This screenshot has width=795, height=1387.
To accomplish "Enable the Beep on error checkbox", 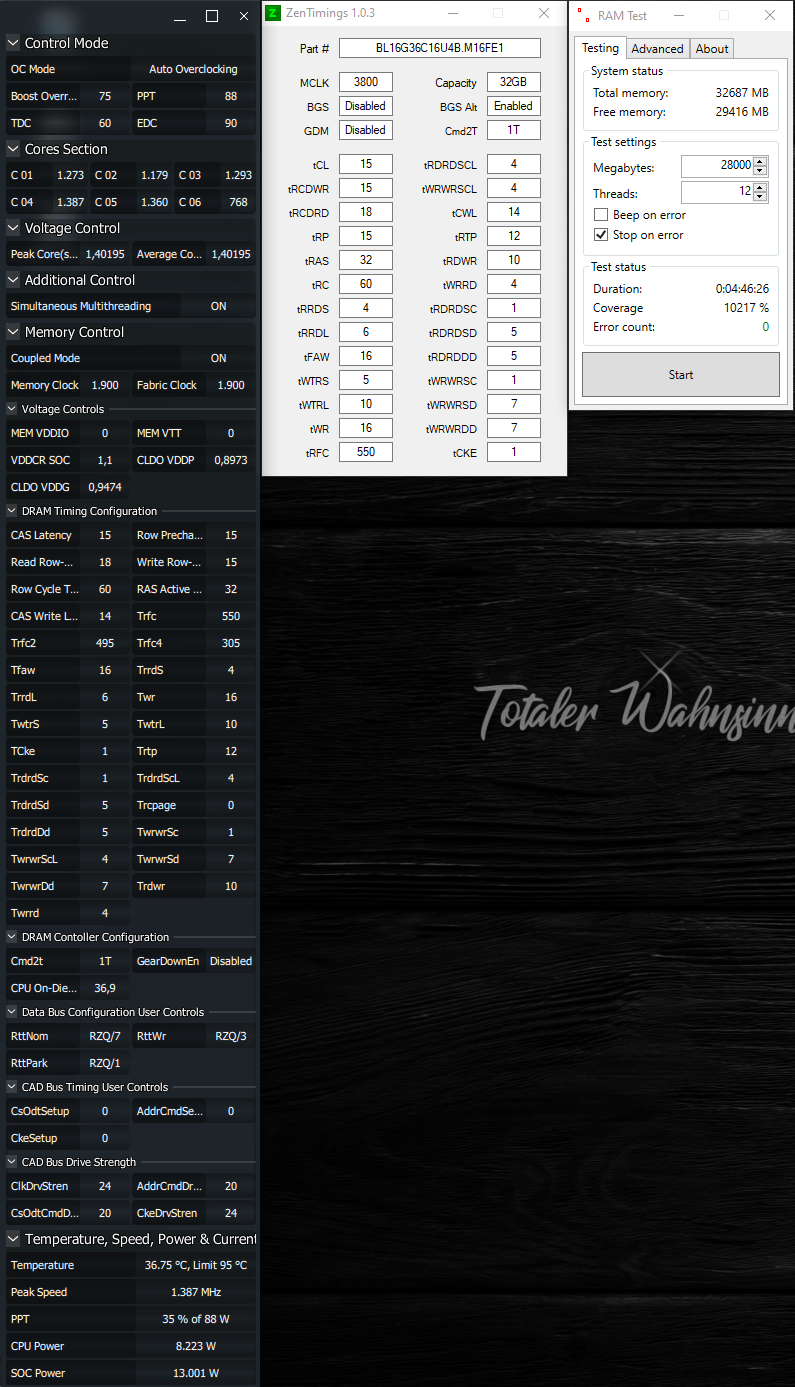I will coord(601,215).
